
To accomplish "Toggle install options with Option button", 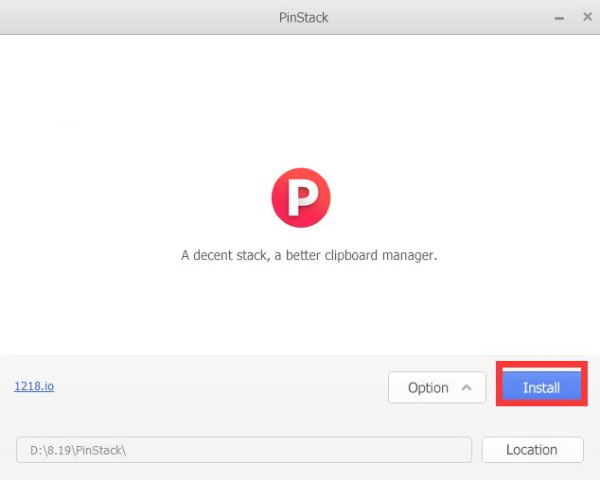I will click(437, 387).
